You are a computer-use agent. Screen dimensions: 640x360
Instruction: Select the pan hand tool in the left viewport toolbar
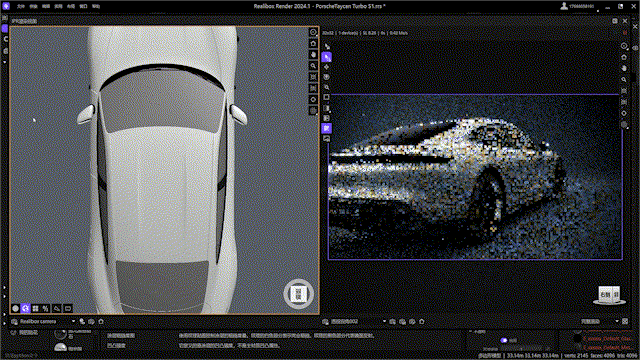point(313,54)
